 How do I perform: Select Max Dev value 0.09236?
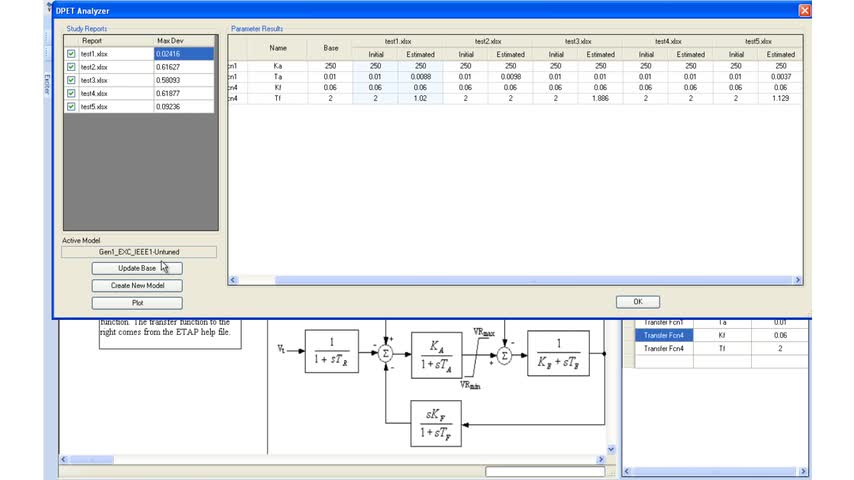click(184, 107)
